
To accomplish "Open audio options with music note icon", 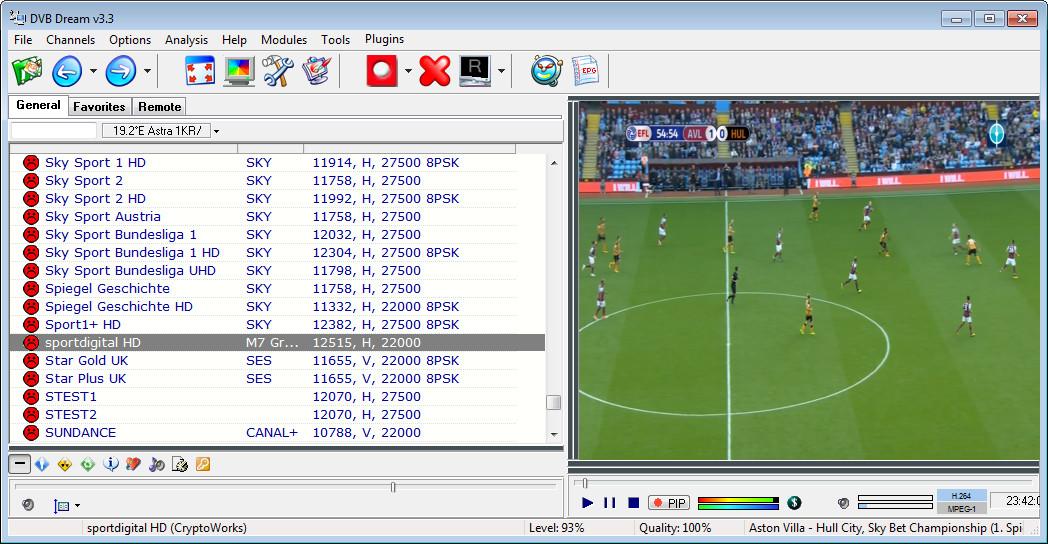I will pyautogui.click(x=156, y=464).
